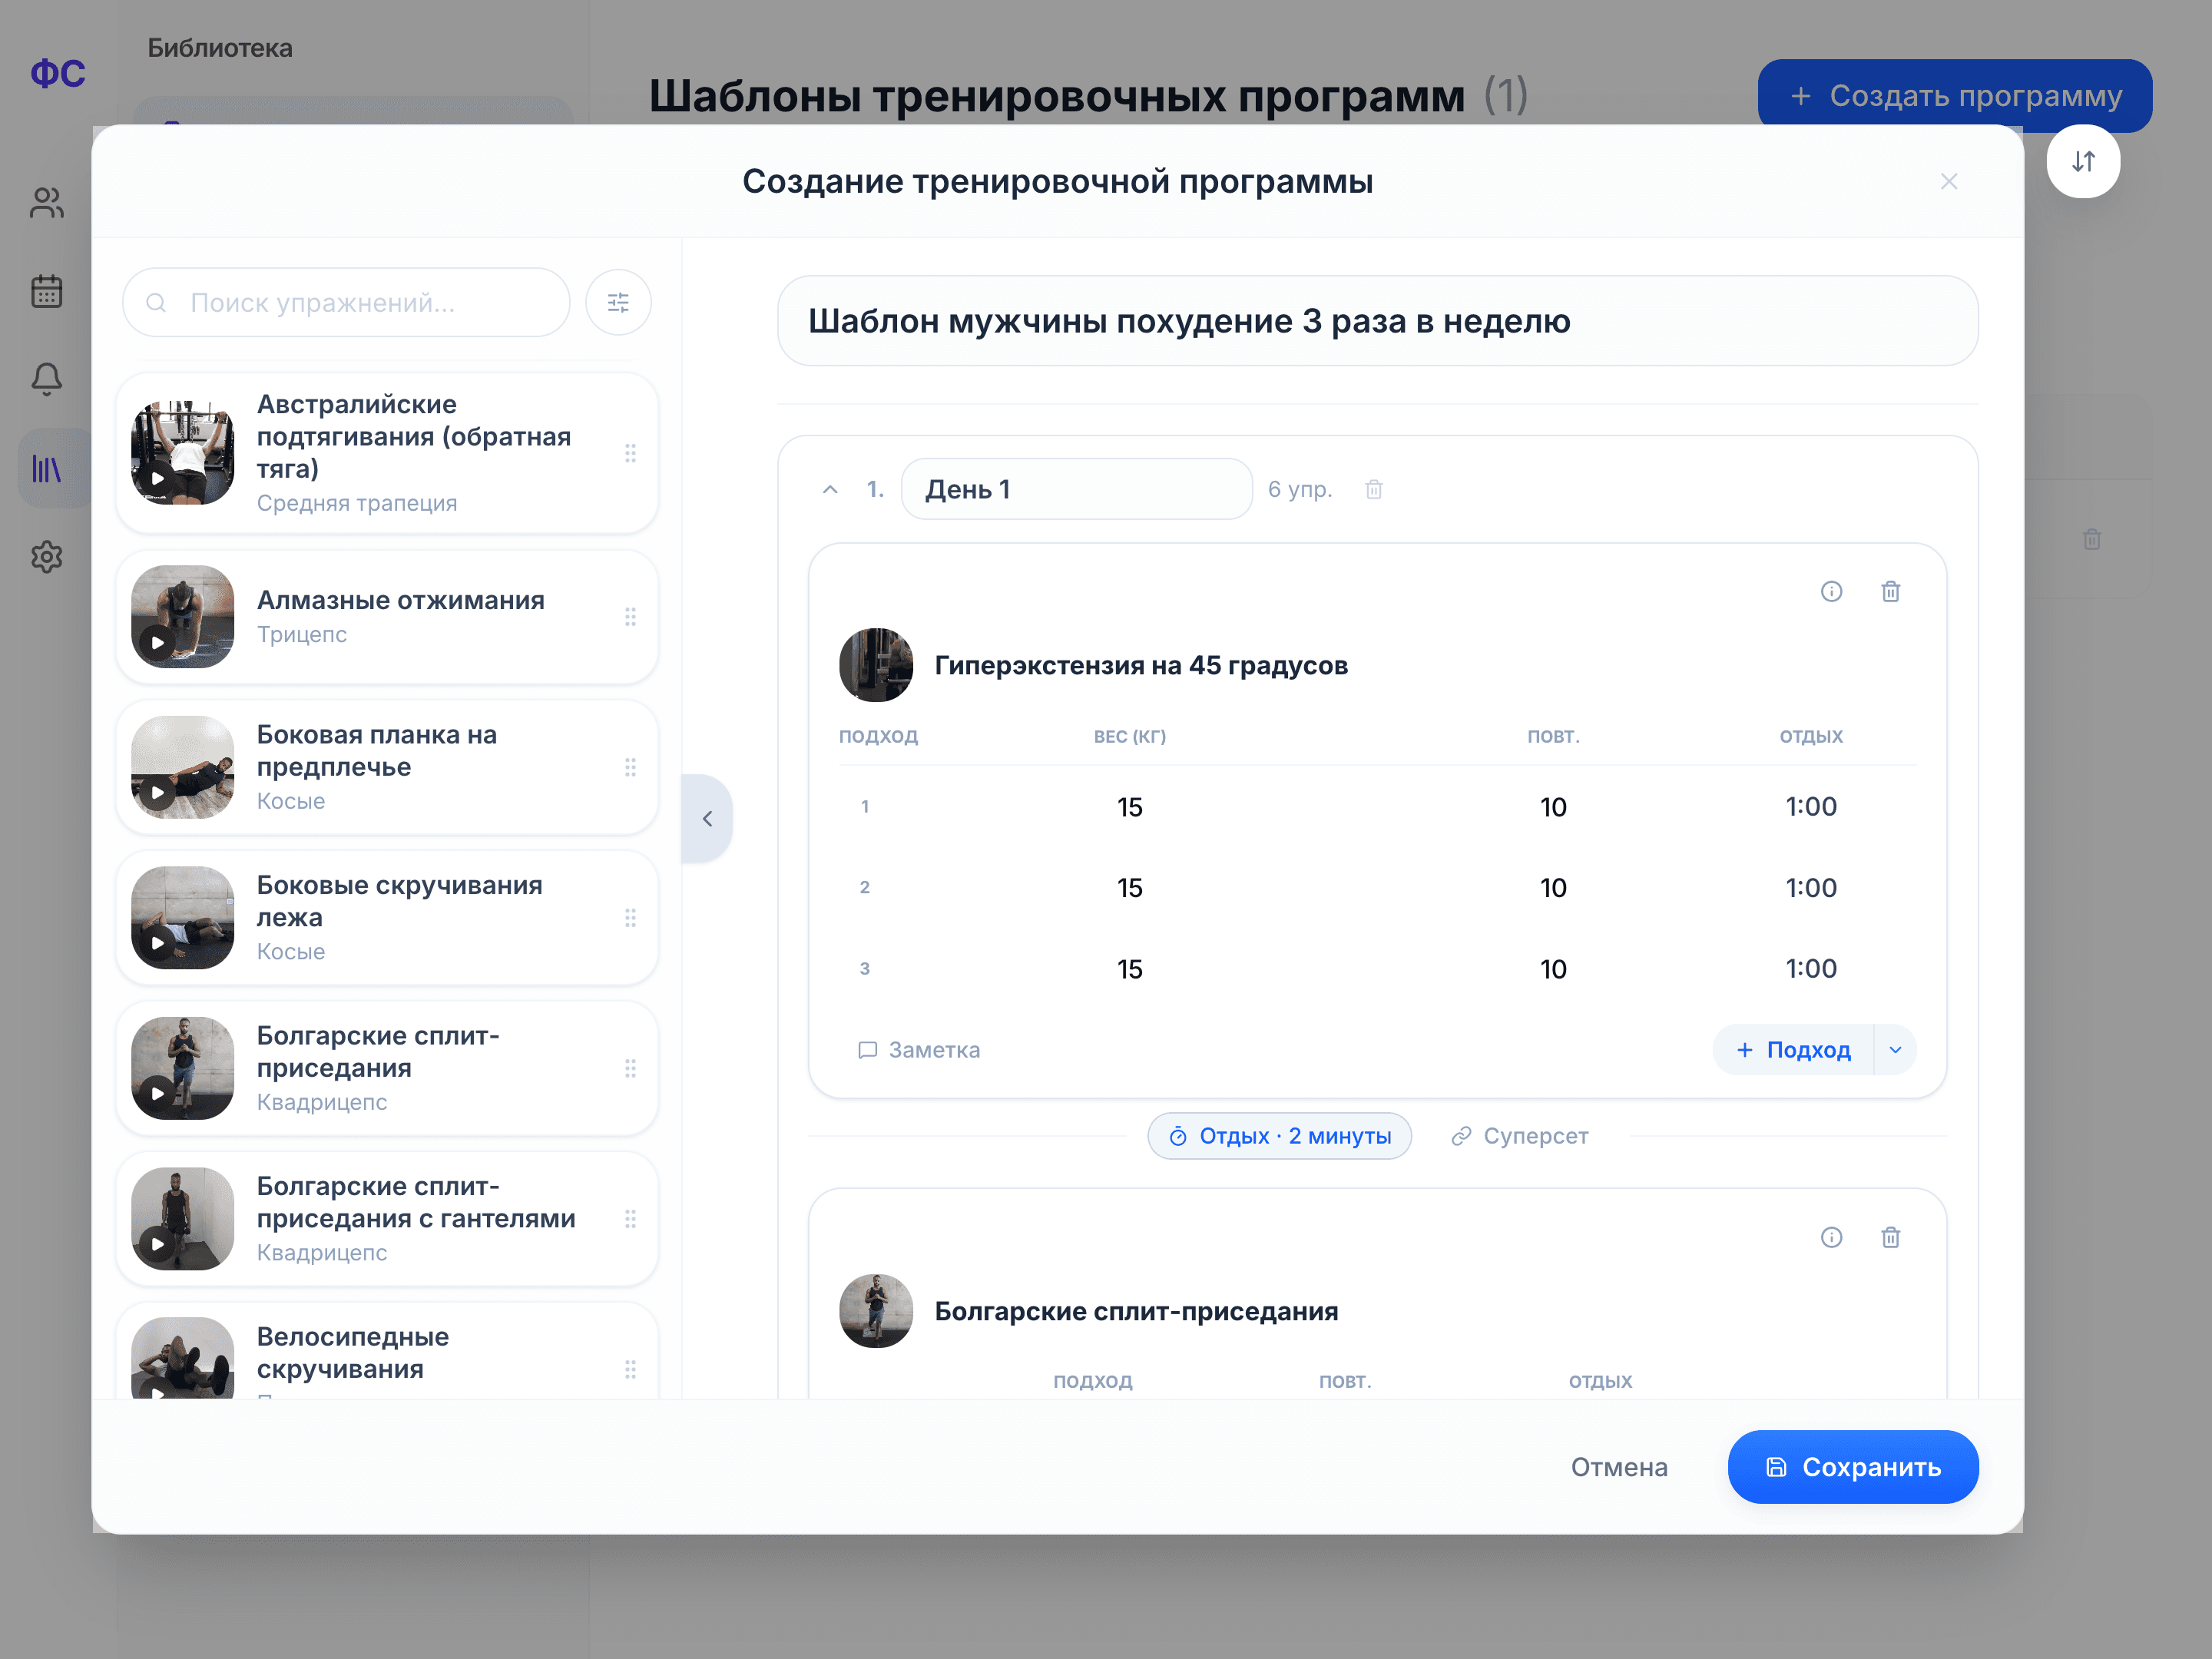This screenshot has width=2212, height=1659.
Task: Click Создать программу in background page
Action: click(x=1954, y=95)
